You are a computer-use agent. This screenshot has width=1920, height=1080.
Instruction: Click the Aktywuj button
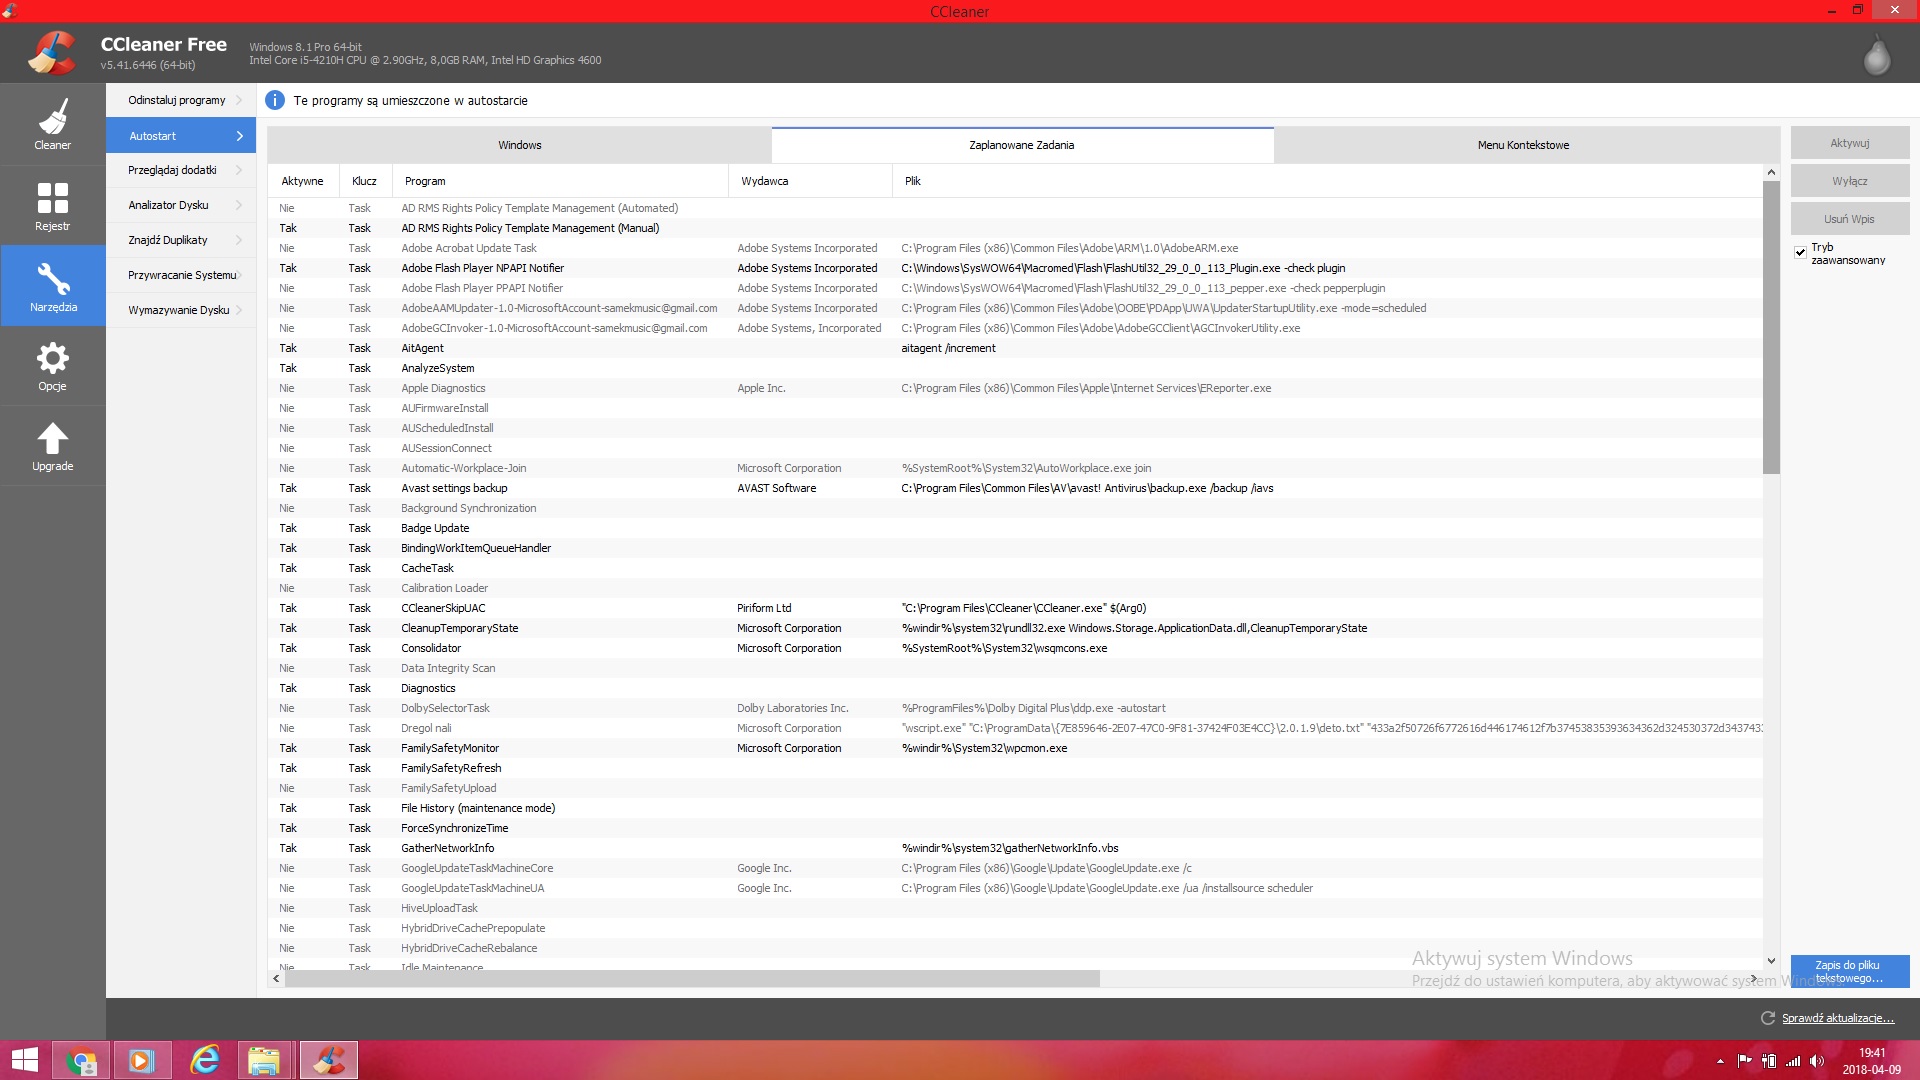(x=1850, y=143)
